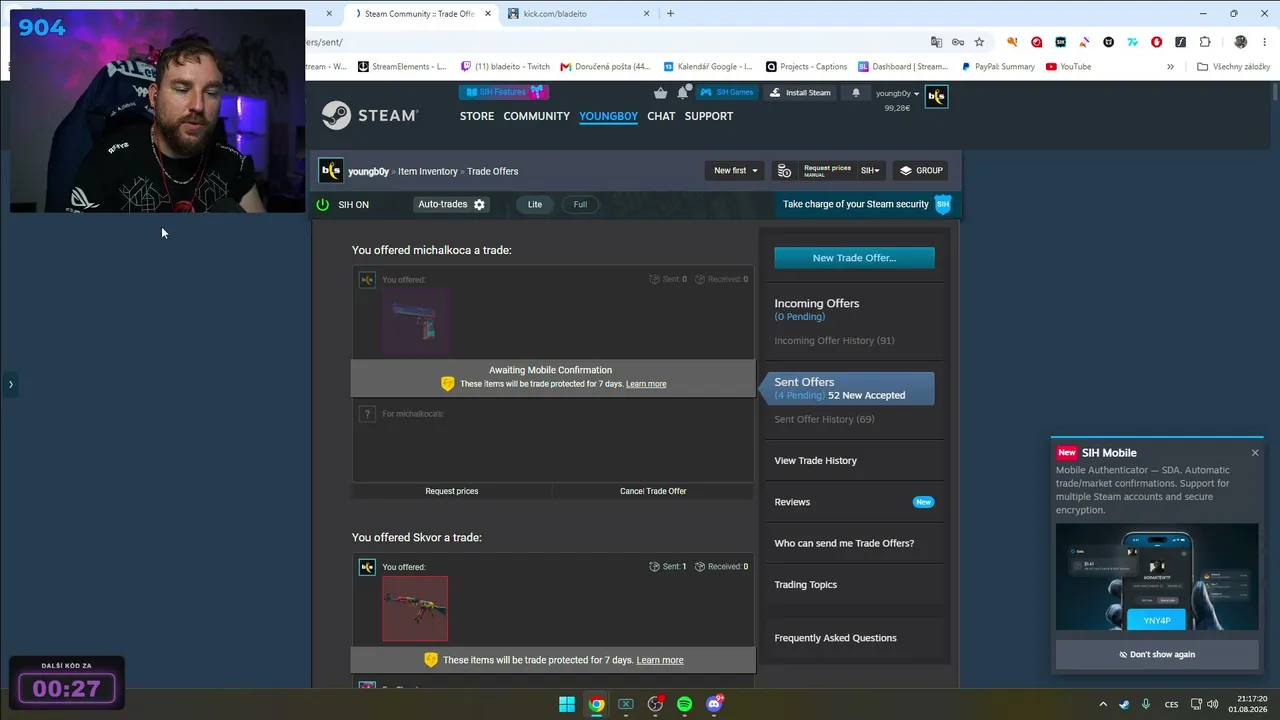
Task: Expand the left side panel arrow
Action: (10, 384)
